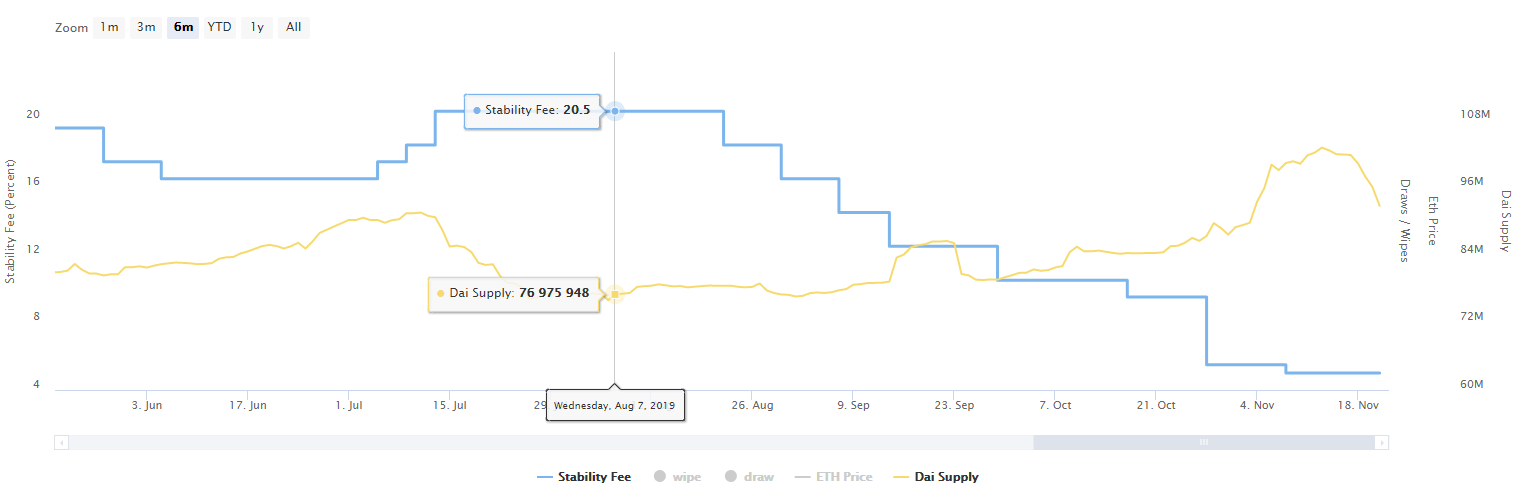Set zoom range to 3m
1527x494 pixels.
146,28
